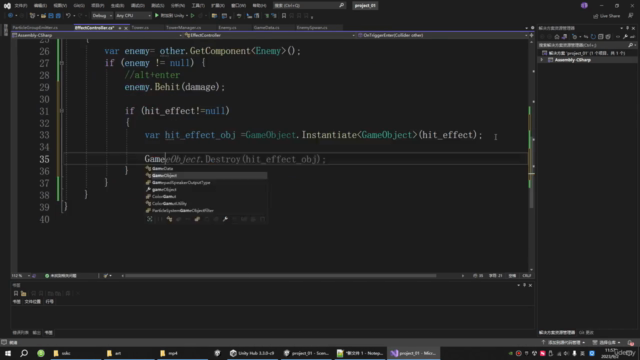Click the Save All toolbar icon
Screen dimensions: 640x360
click(58, 16)
